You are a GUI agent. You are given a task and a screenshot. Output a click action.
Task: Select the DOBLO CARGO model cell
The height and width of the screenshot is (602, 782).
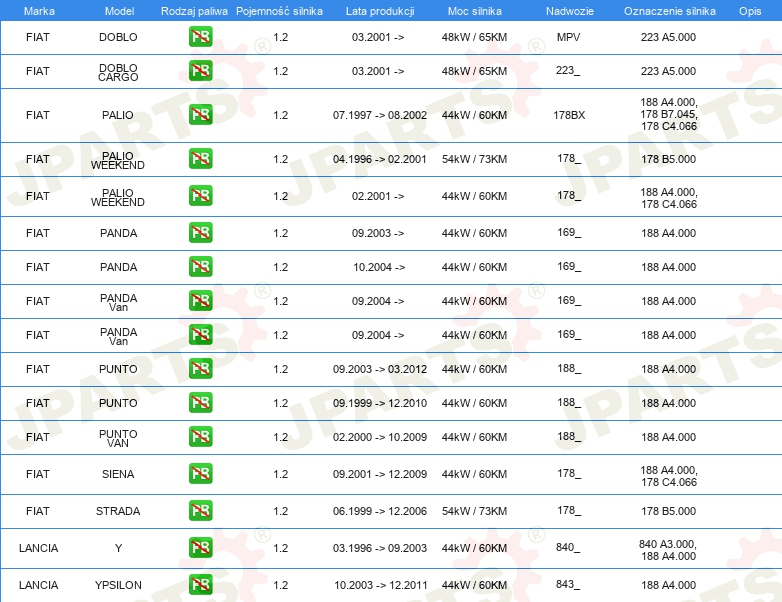118,72
